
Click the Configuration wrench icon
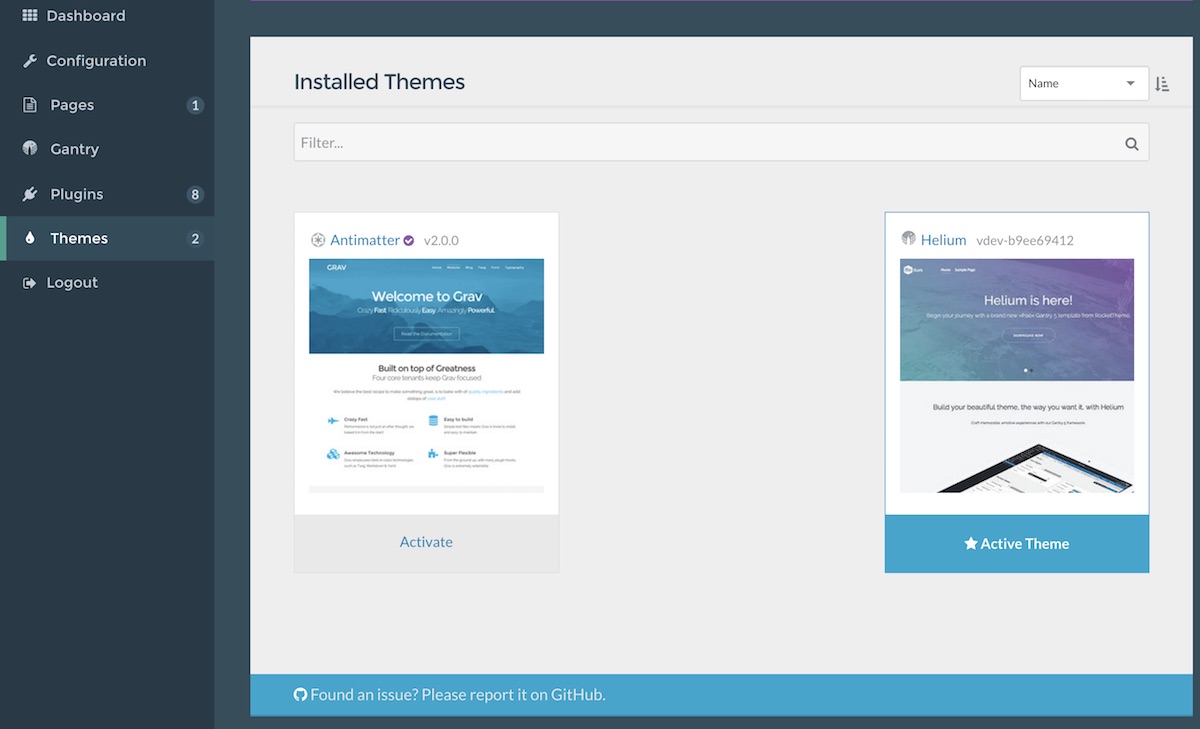29,61
